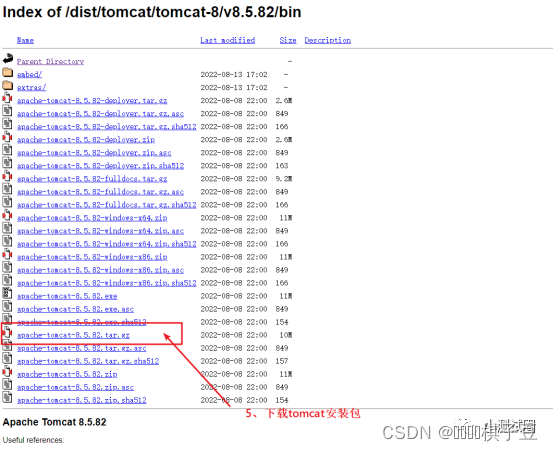Download apache-tomcat-8.5.82-deployer.zip

[86, 140]
